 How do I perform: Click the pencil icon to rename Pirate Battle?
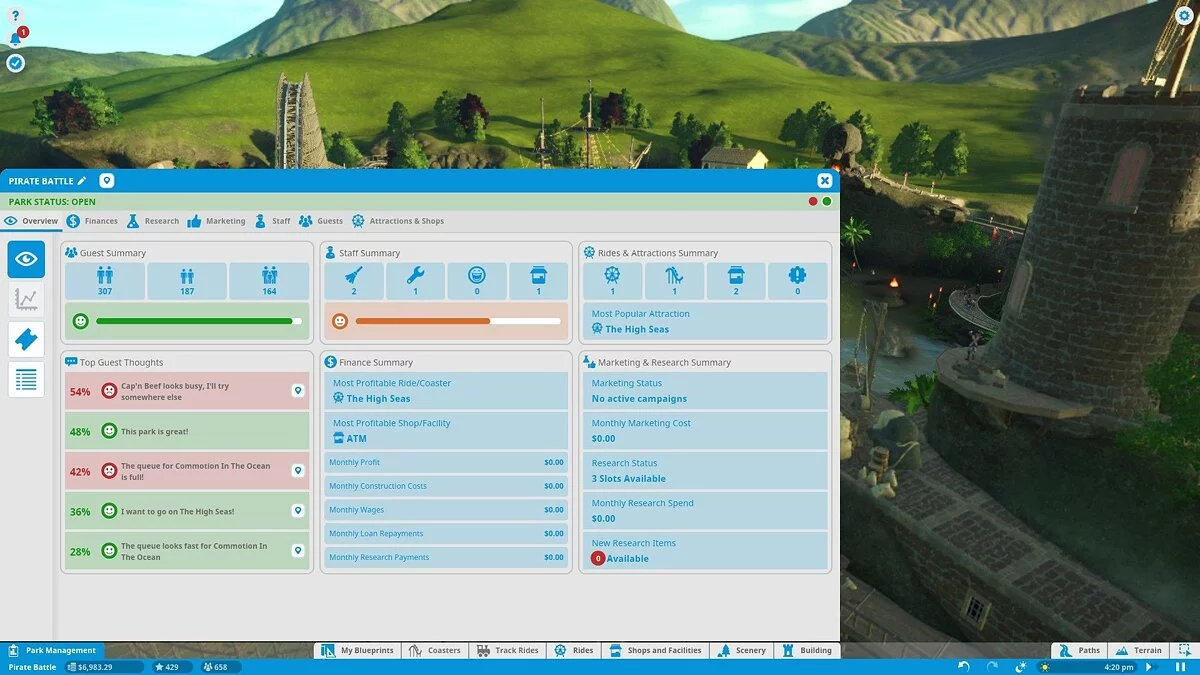[82, 181]
